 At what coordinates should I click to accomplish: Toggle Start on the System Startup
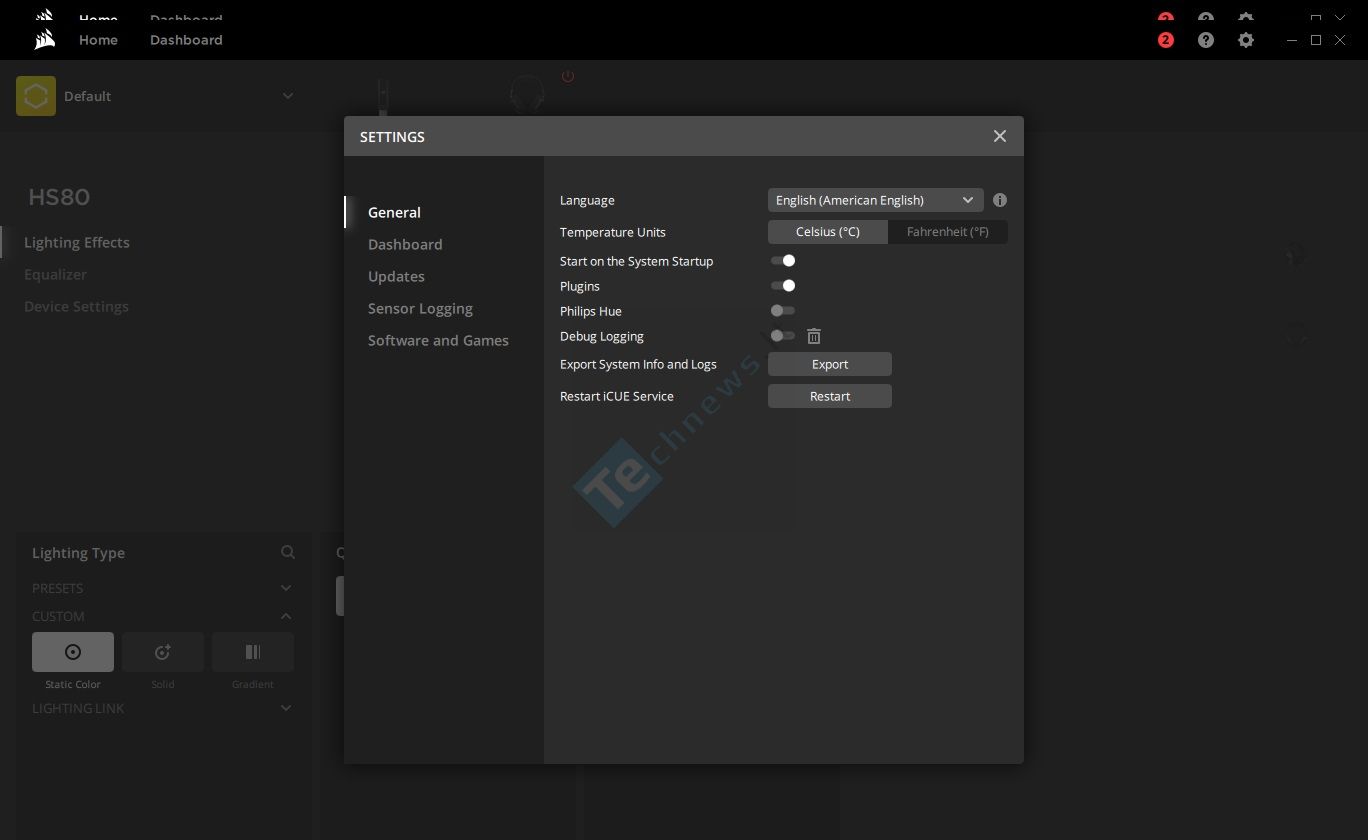coord(783,261)
